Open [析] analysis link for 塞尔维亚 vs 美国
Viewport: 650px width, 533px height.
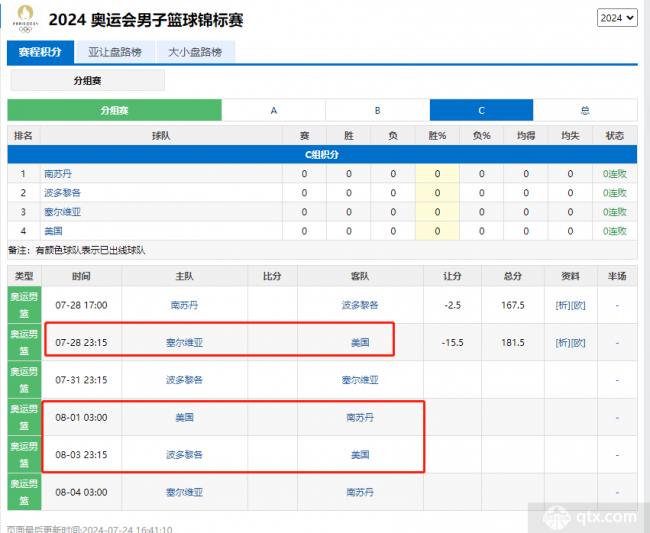[x=563, y=342]
